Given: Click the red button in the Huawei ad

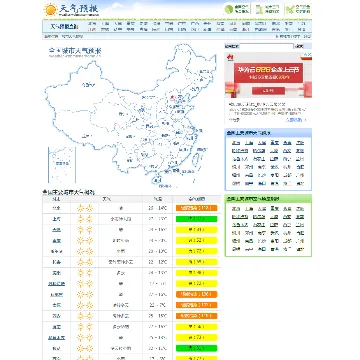Looking at the screenshot, I should [x=268, y=91].
